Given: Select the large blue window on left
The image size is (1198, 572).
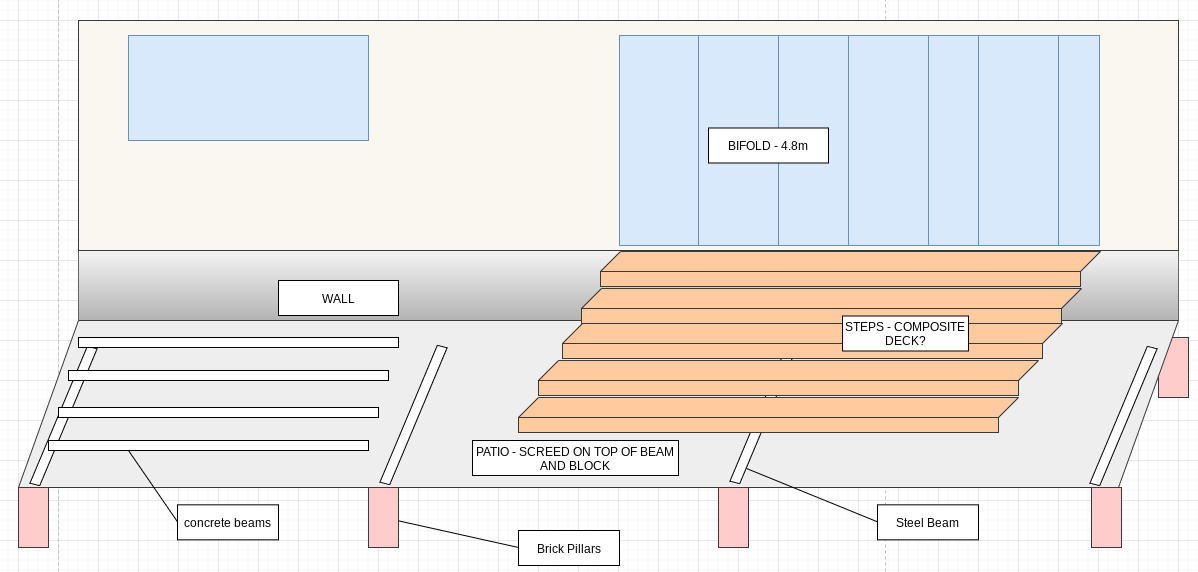Looking at the screenshot, I should (248, 88).
